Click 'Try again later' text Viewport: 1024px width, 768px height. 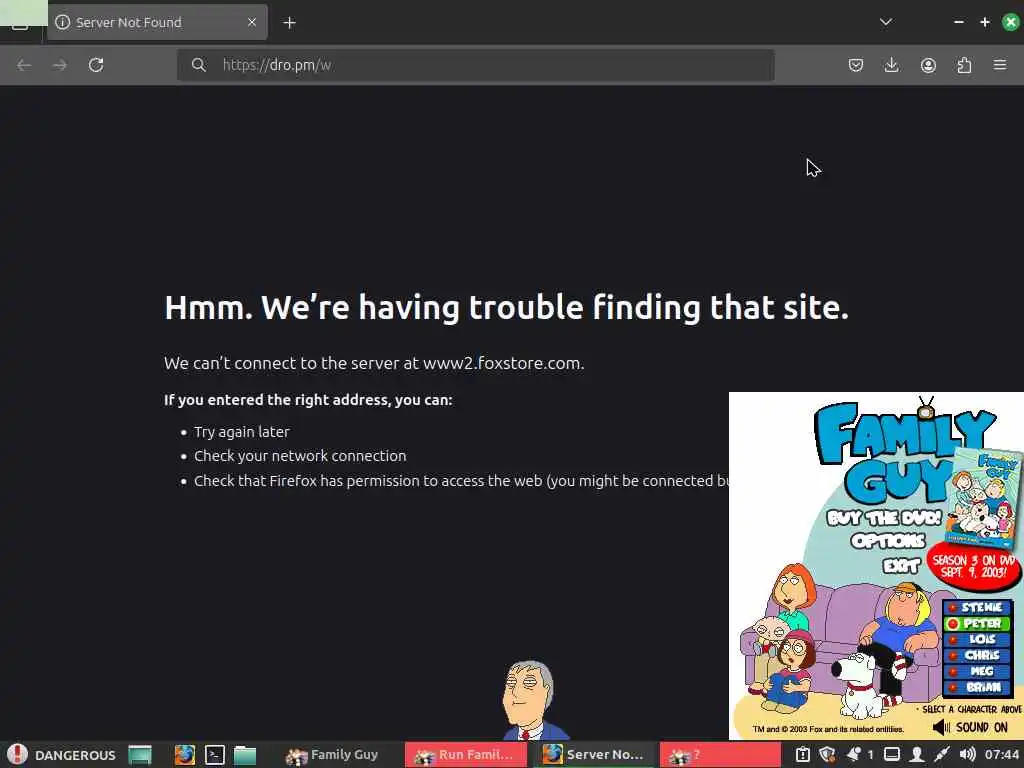[242, 432]
